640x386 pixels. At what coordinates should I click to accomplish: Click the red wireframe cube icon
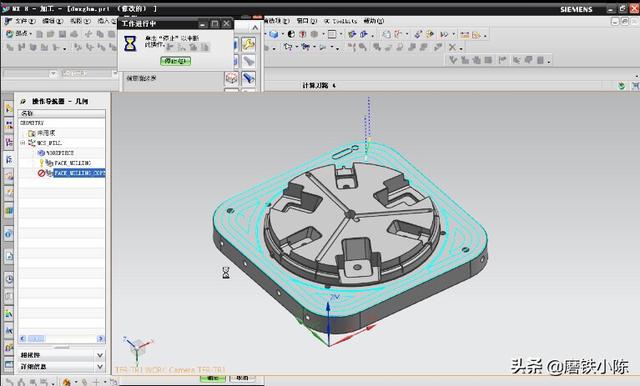[x=231, y=78]
